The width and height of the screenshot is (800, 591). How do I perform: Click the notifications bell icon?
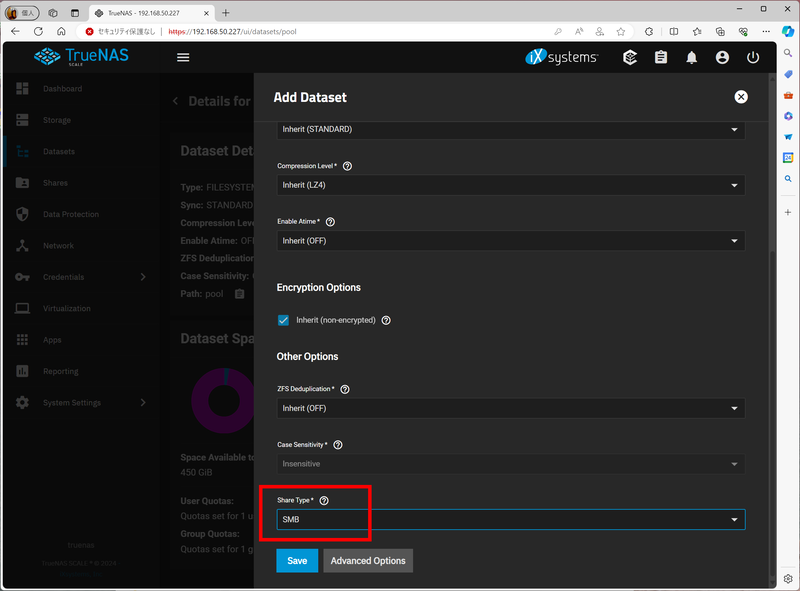click(691, 57)
